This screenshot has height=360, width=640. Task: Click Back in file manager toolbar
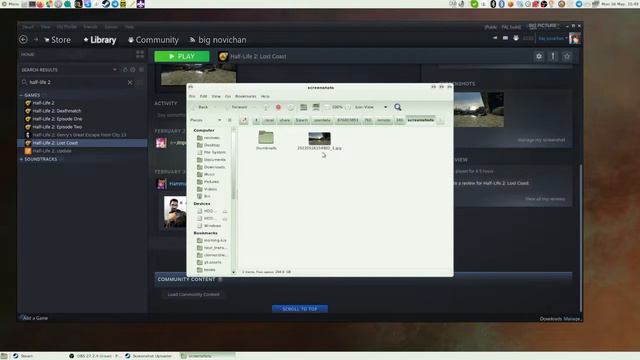[200, 107]
